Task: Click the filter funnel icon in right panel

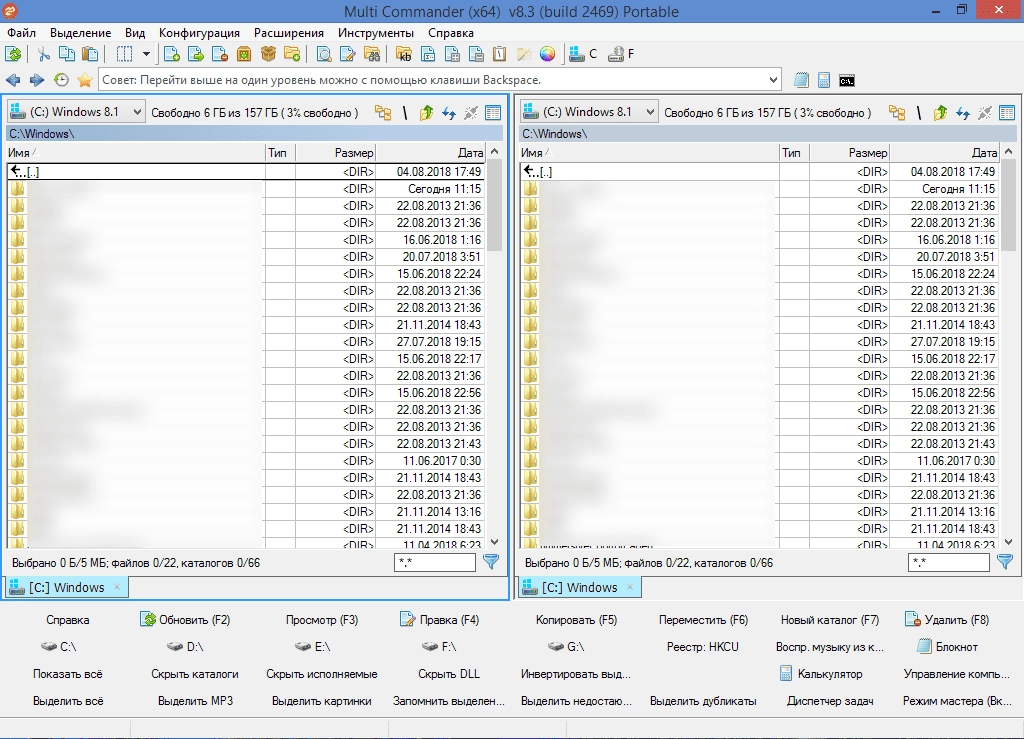Action: pos(1004,561)
